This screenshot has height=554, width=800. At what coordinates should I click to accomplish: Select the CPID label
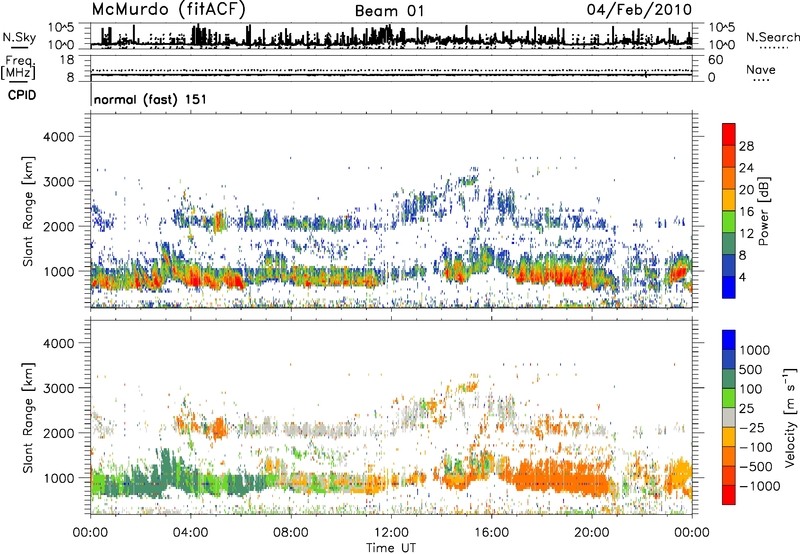point(22,95)
